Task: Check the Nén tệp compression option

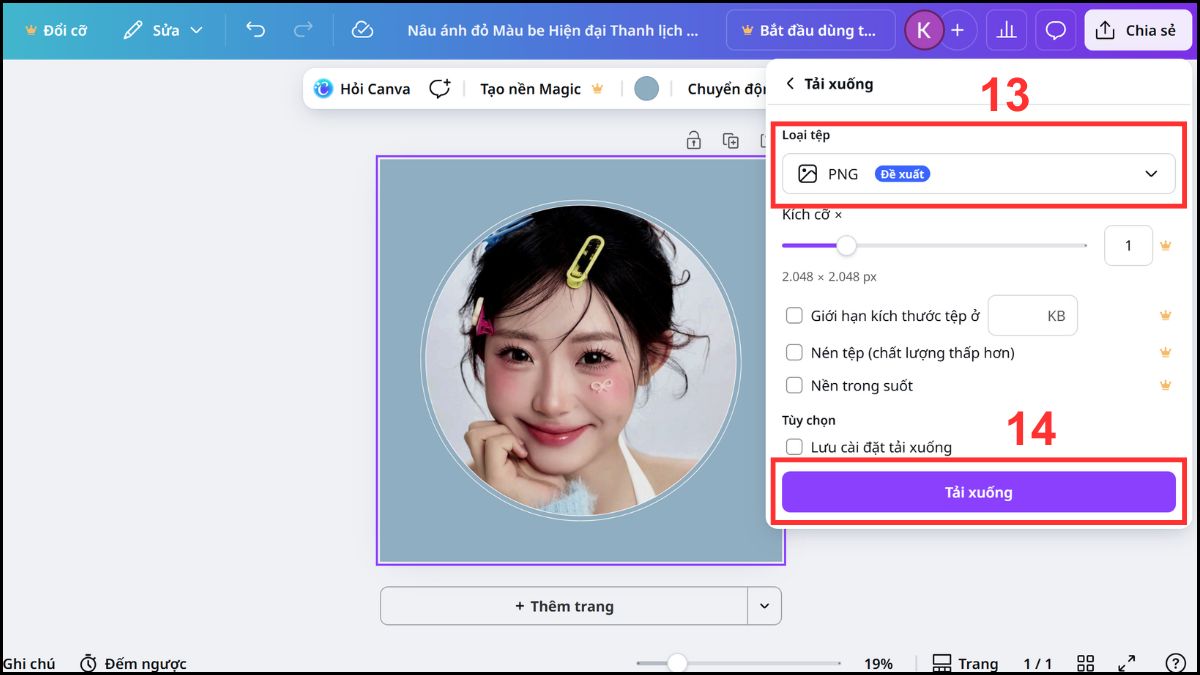Action: tap(795, 352)
